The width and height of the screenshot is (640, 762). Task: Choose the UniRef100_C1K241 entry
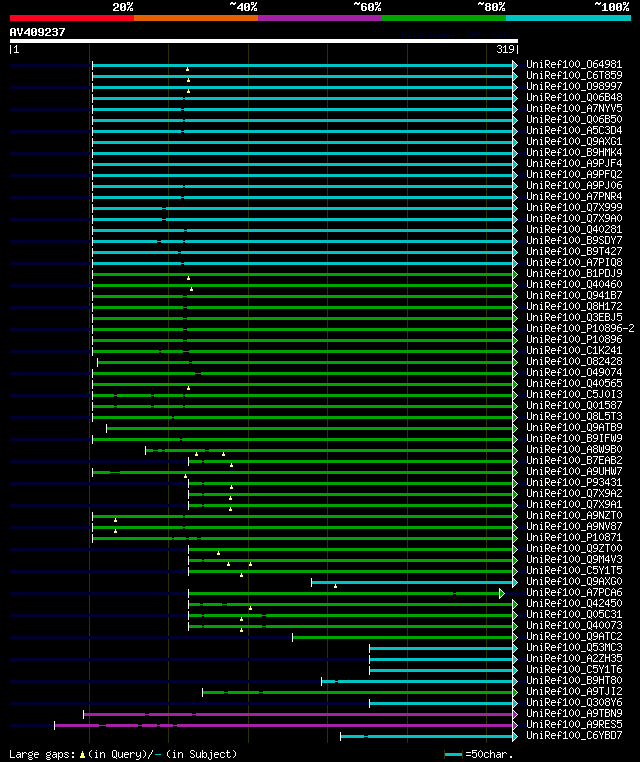pyautogui.click(x=574, y=350)
